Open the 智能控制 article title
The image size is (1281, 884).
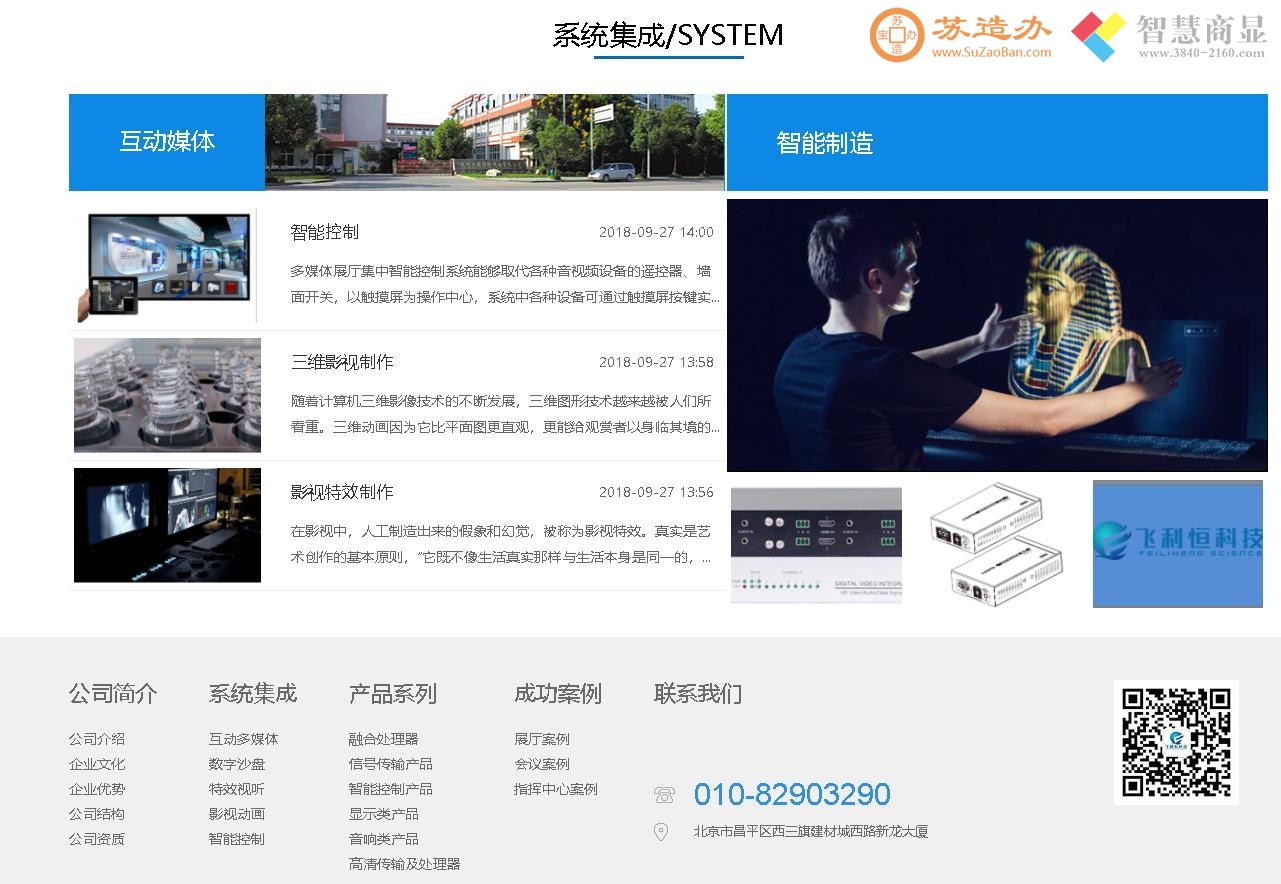[x=324, y=232]
